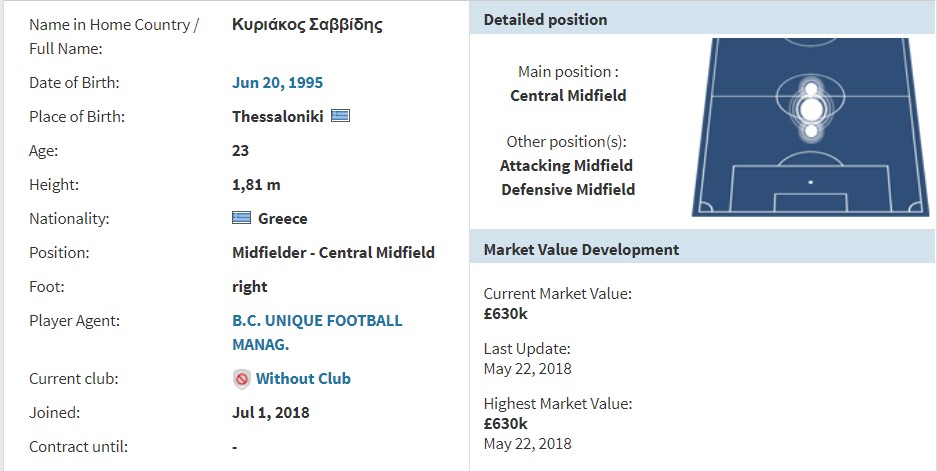
Task: Click the Defensive Midfield position text
Action: [568, 189]
